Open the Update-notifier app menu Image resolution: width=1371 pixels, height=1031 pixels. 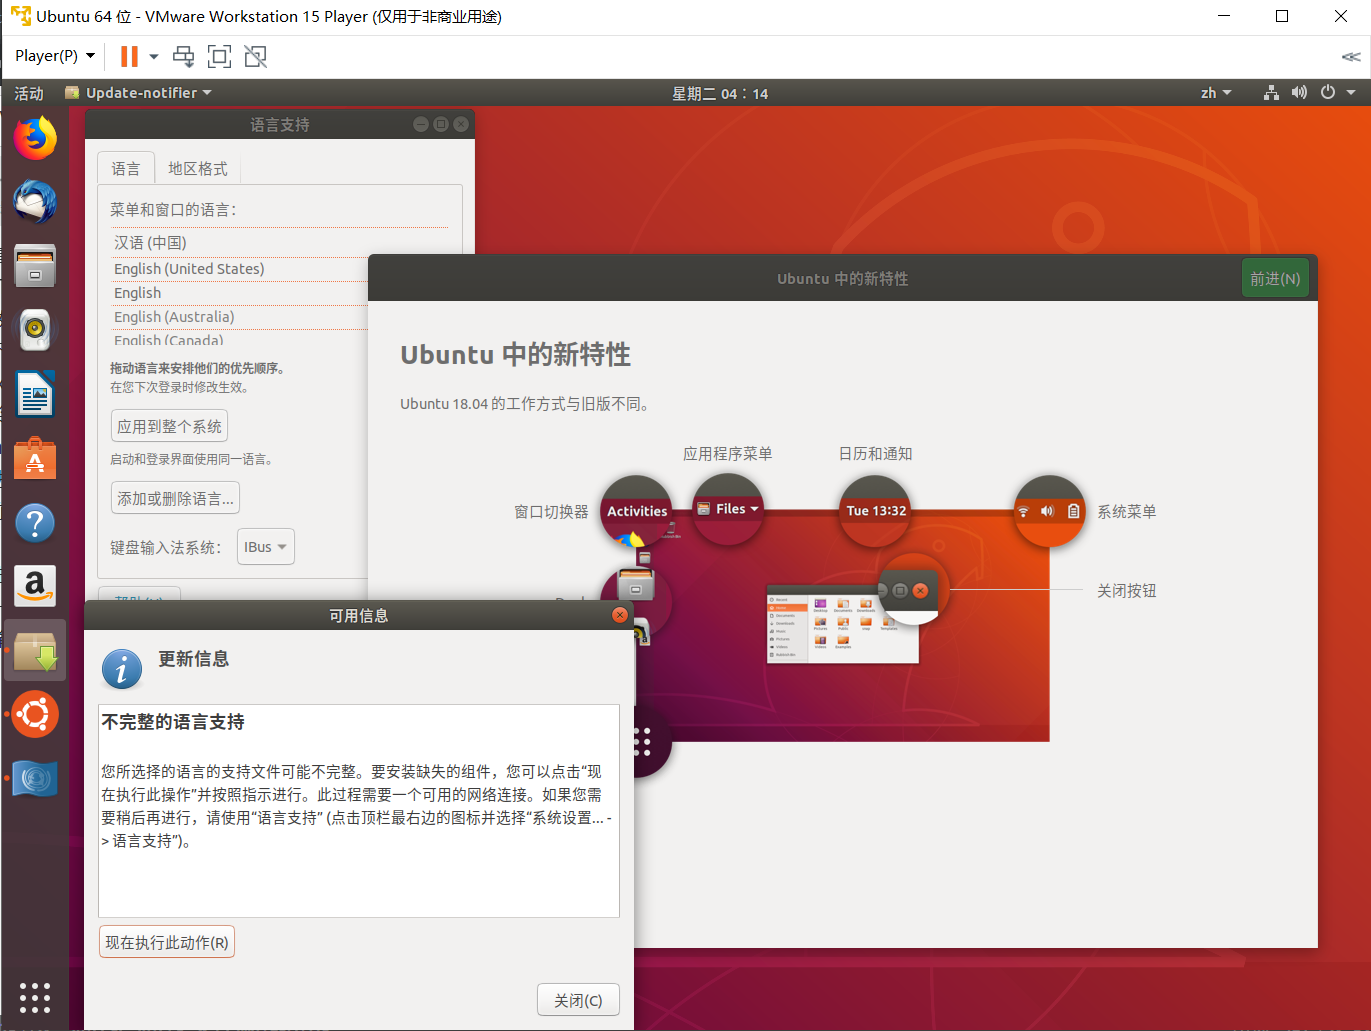138,93
